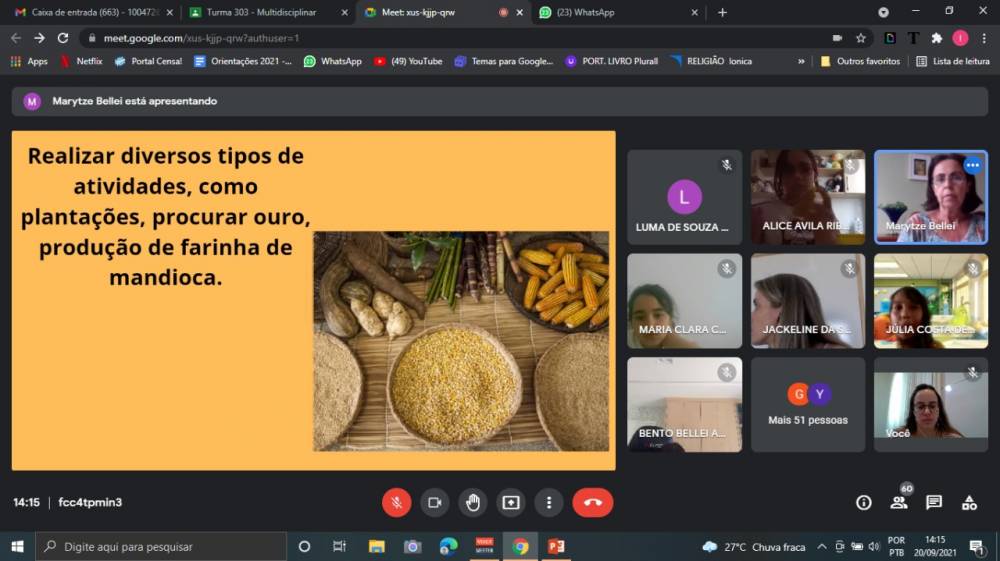Expand the hidden bookmarks overflow chevron
Image resolution: width=1000 pixels, height=561 pixels.
801,61
